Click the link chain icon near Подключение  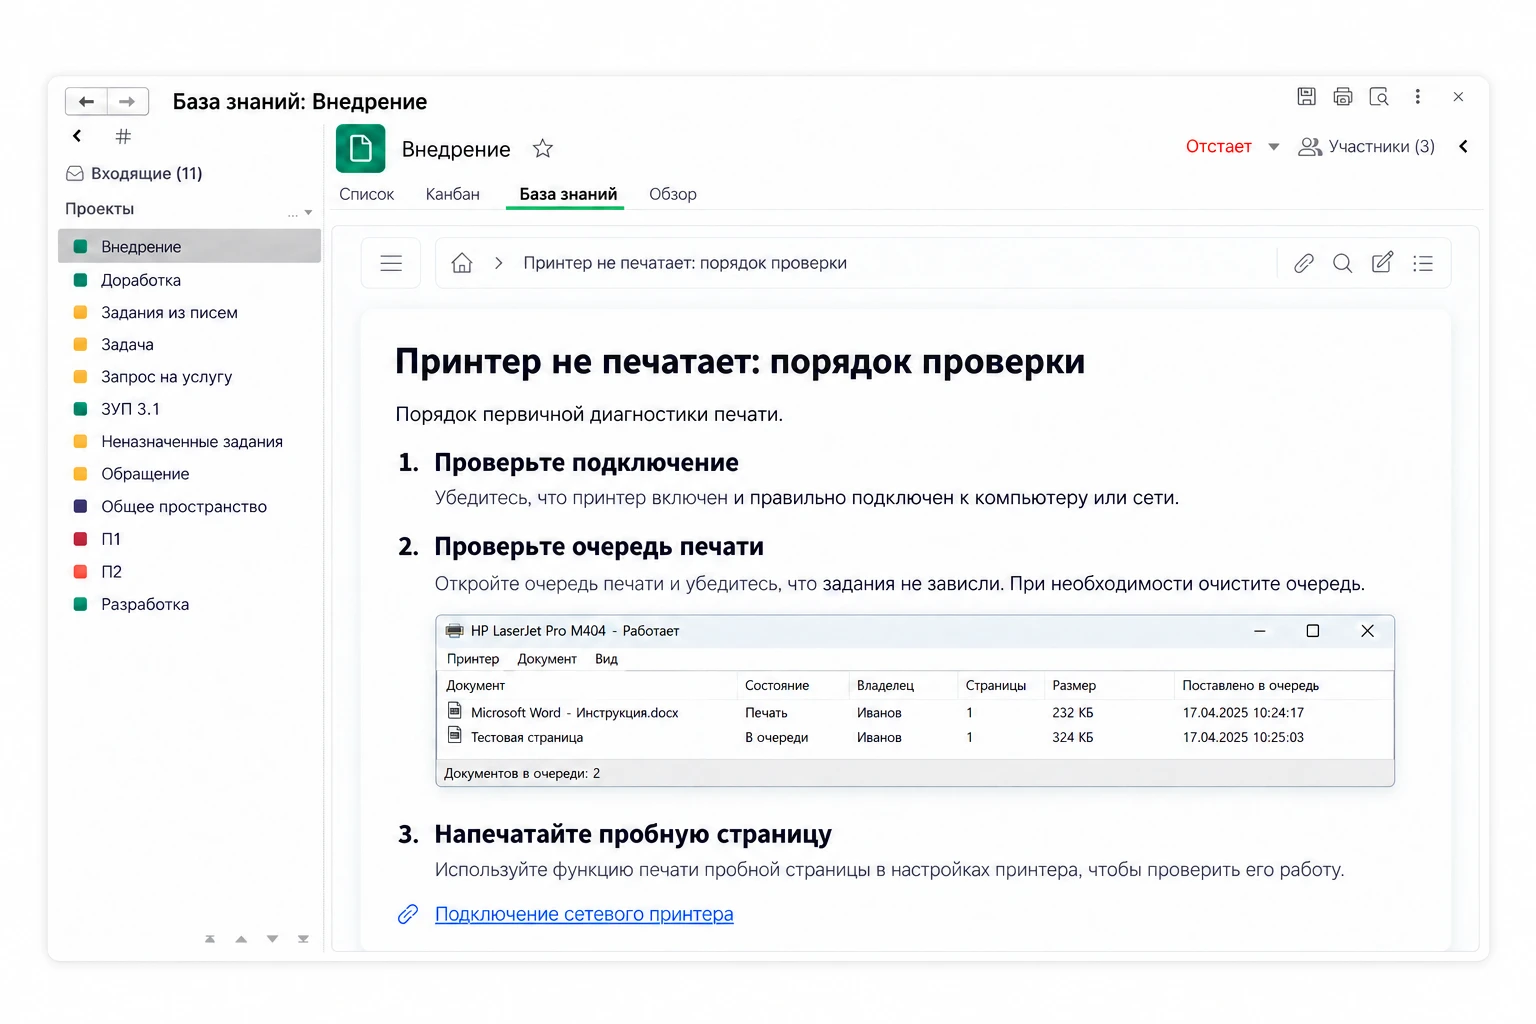click(408, 914)
